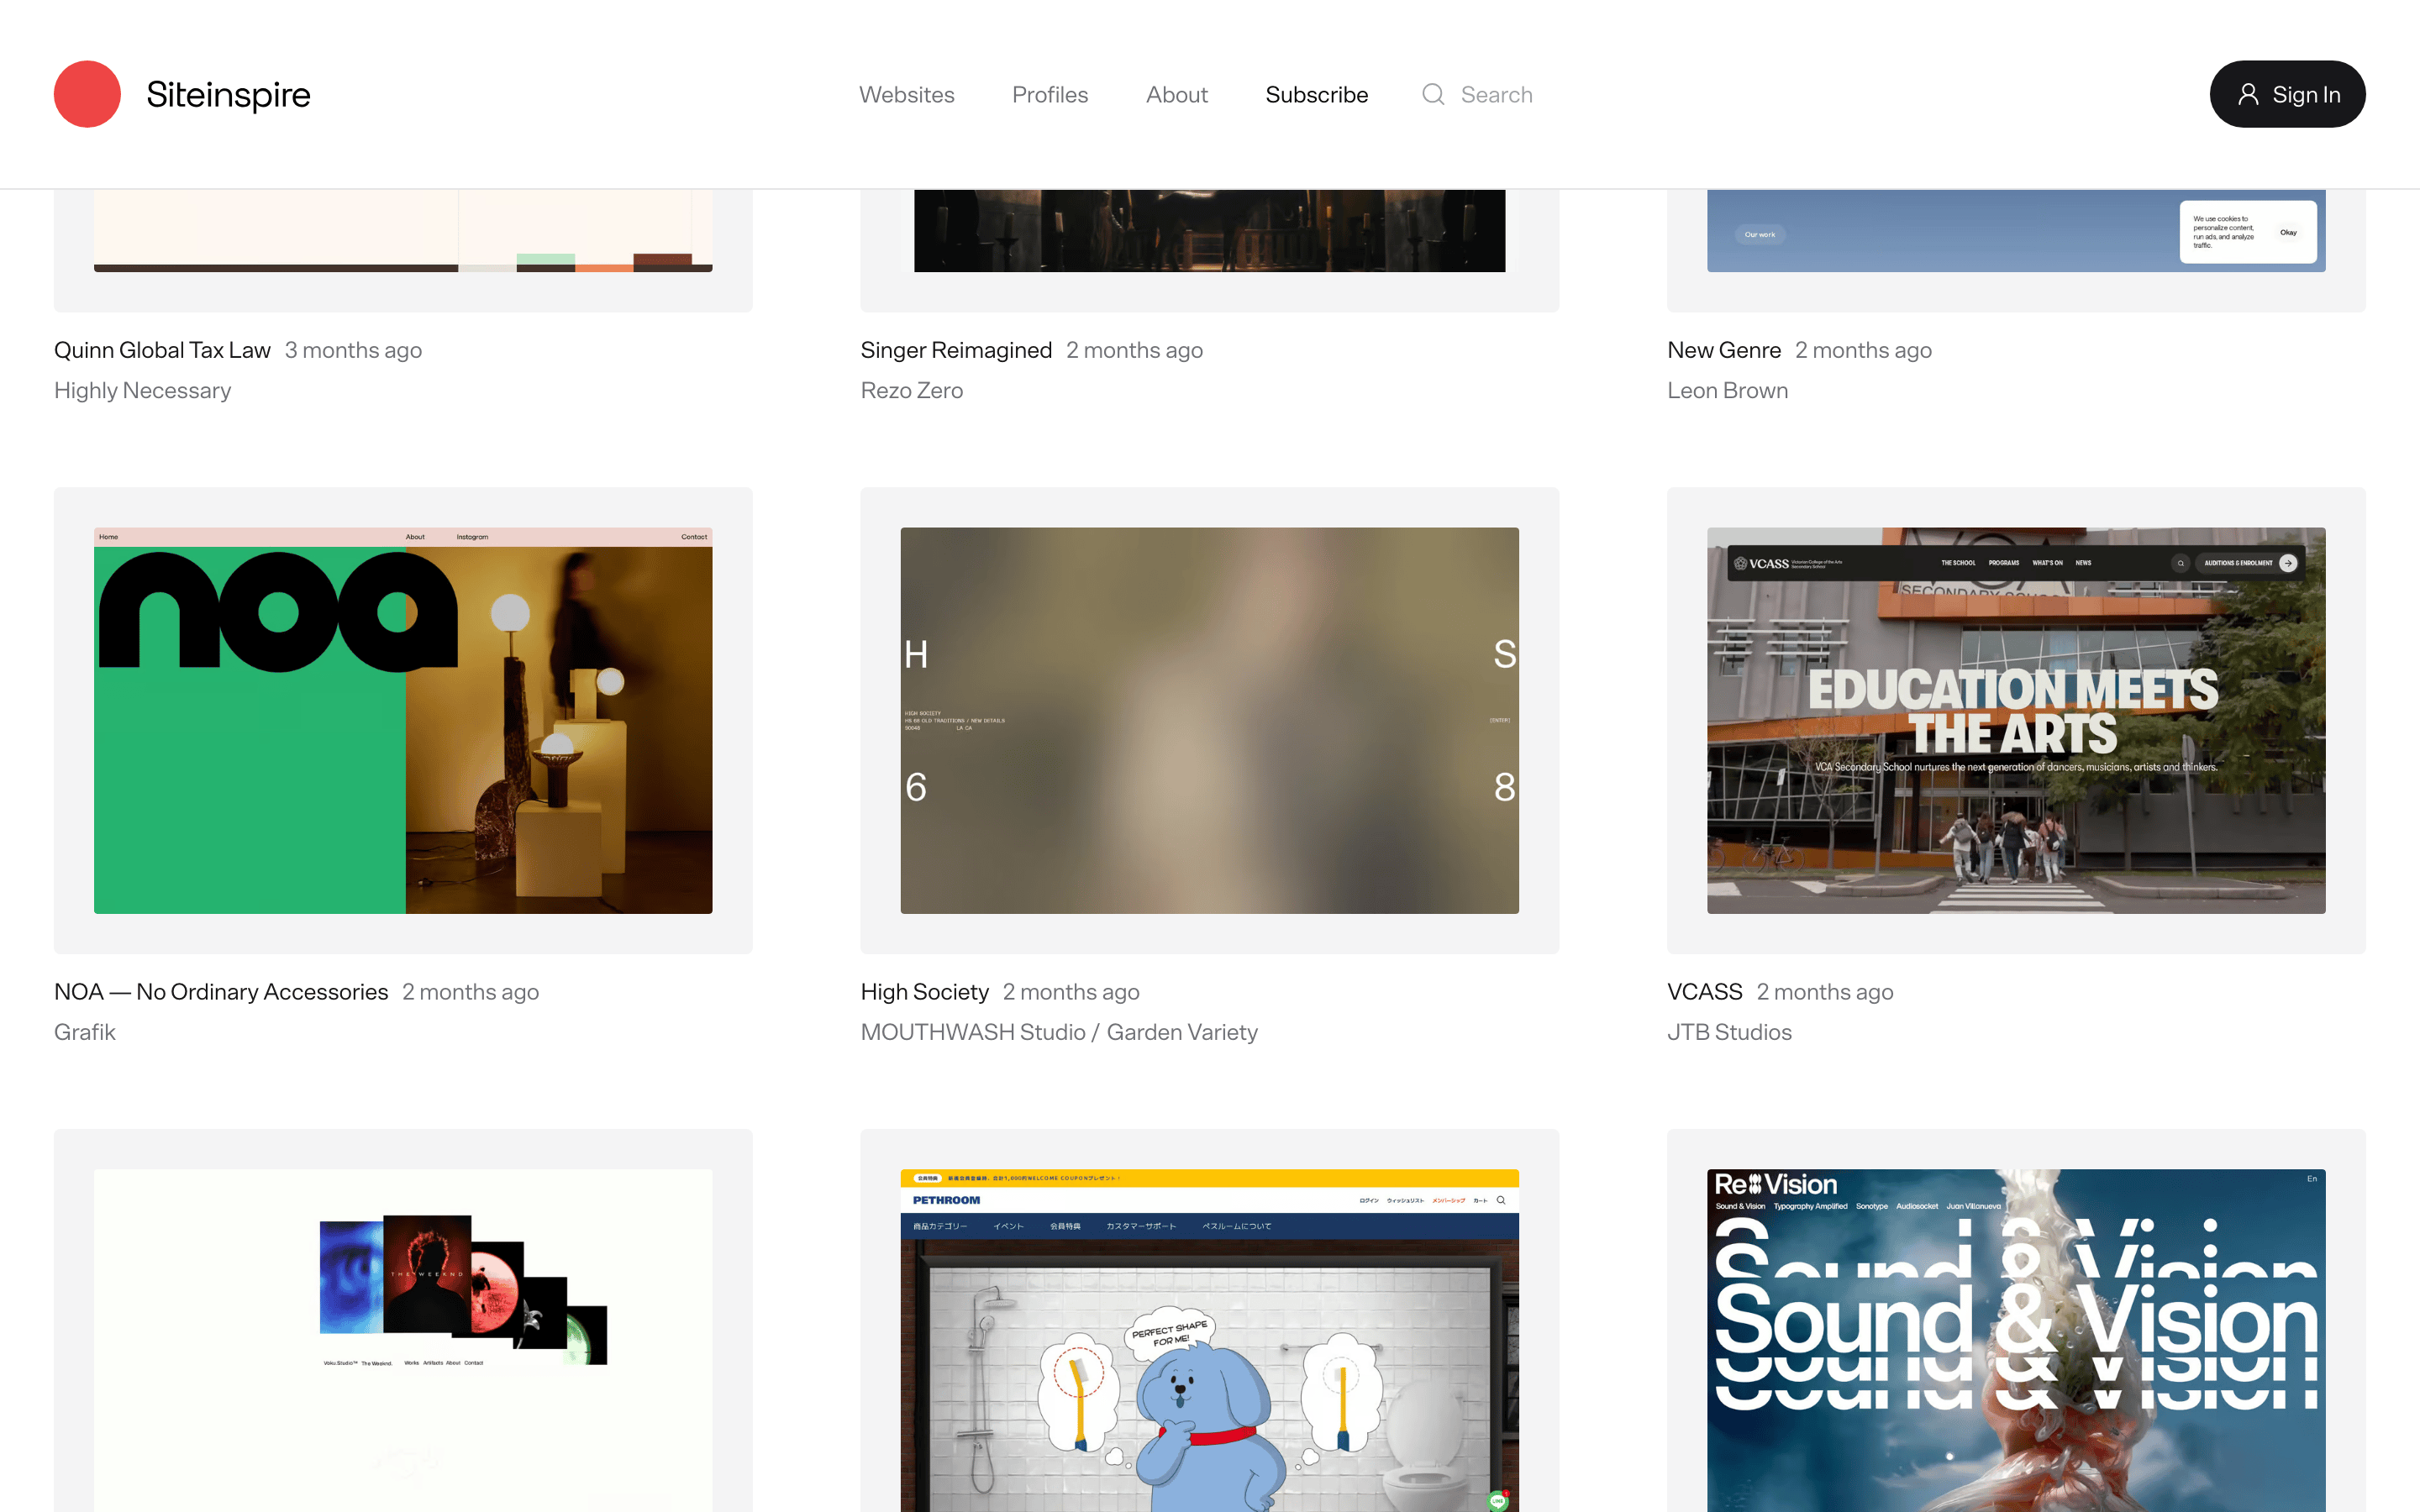Click the search magnifier icon
Image resolution: width=2420 pixels, height=1512 pixels.
pyautogui.click(x=1433, y=94)
